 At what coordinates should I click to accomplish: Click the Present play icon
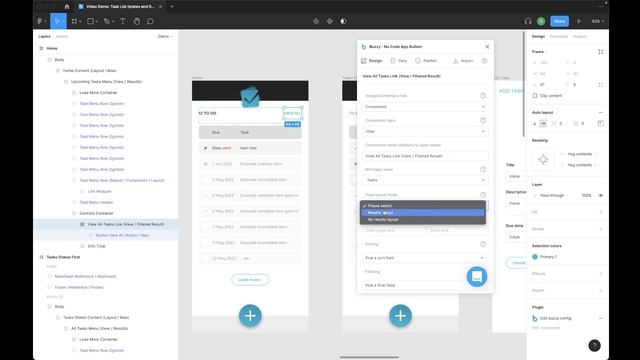tap(579, 21)
